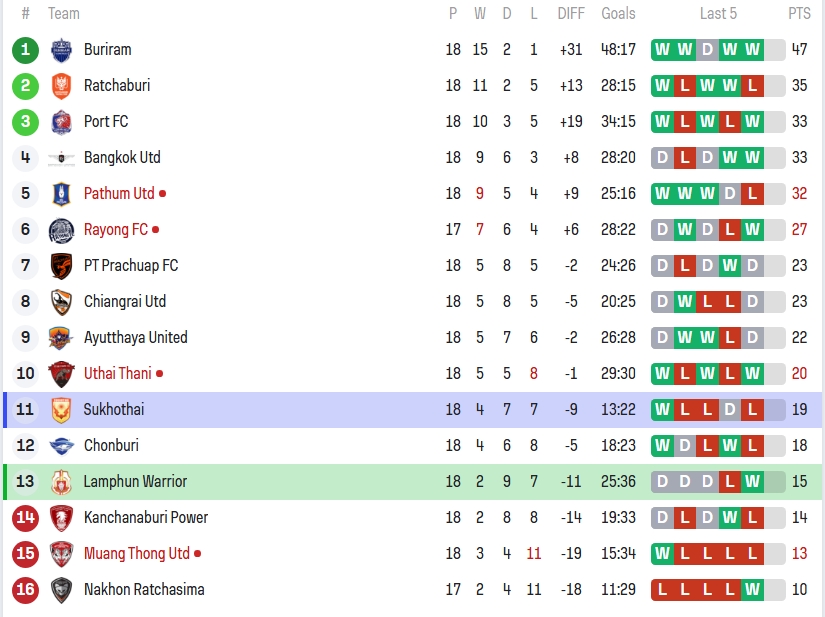Click Buriram's most recent win badge

pos(752,50)
